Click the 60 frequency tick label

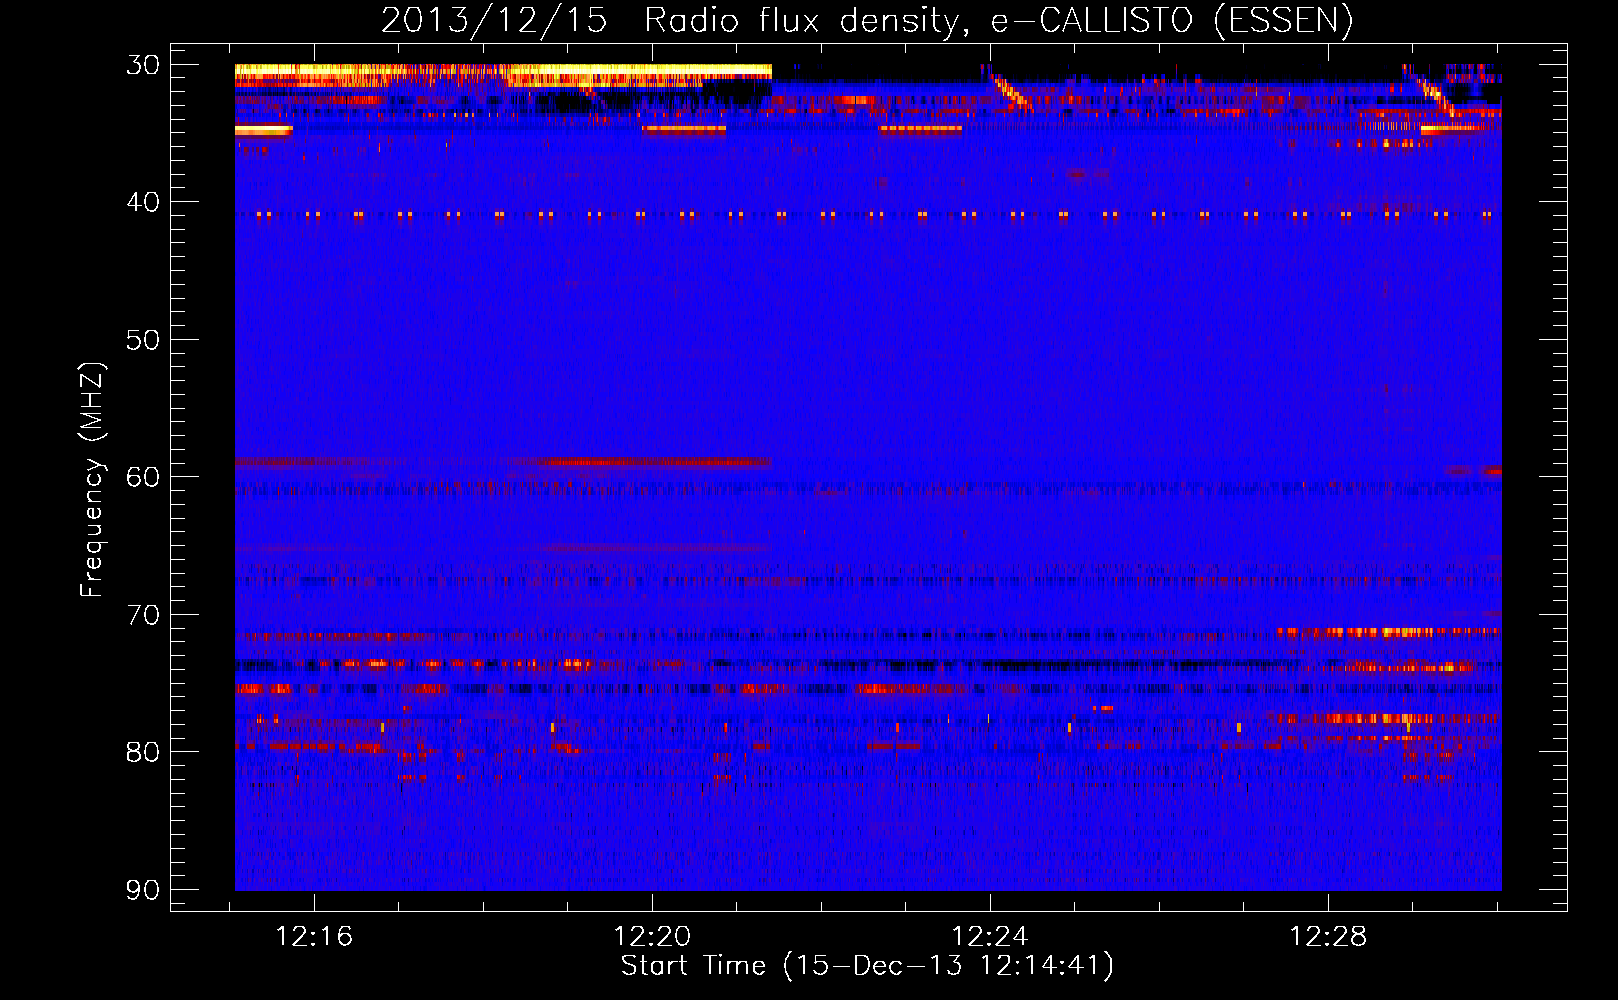click(x=144, y=477)
